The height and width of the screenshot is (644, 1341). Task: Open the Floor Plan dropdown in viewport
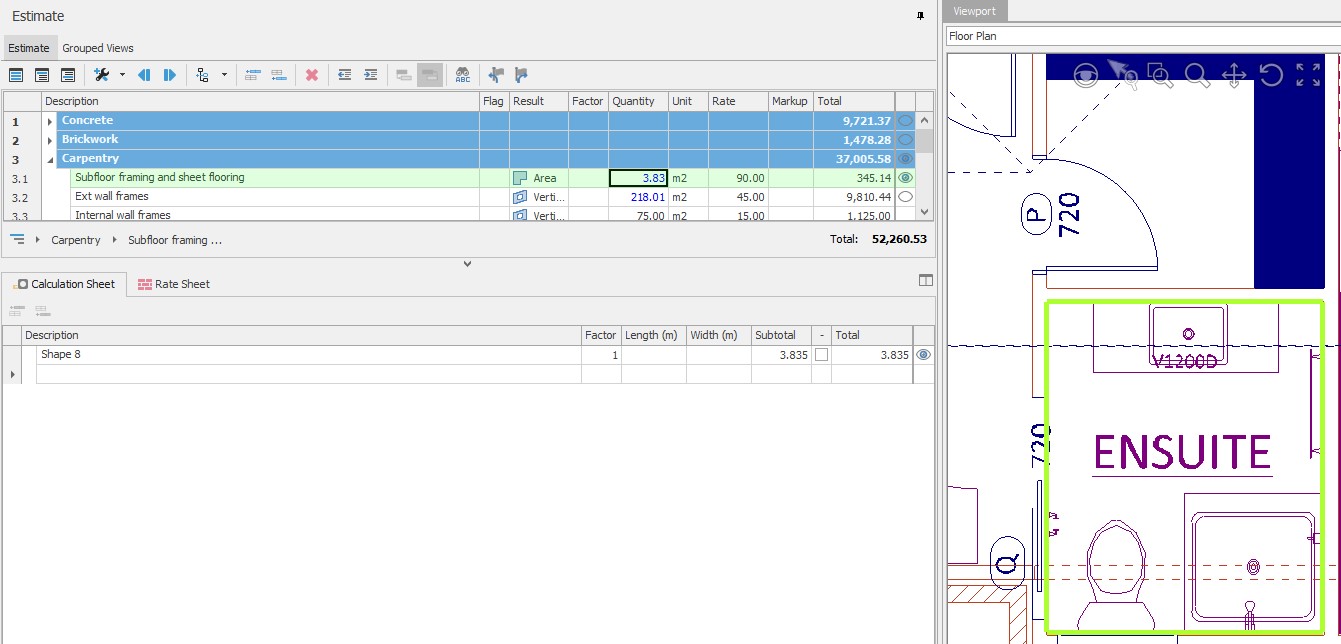point(1140,36)
